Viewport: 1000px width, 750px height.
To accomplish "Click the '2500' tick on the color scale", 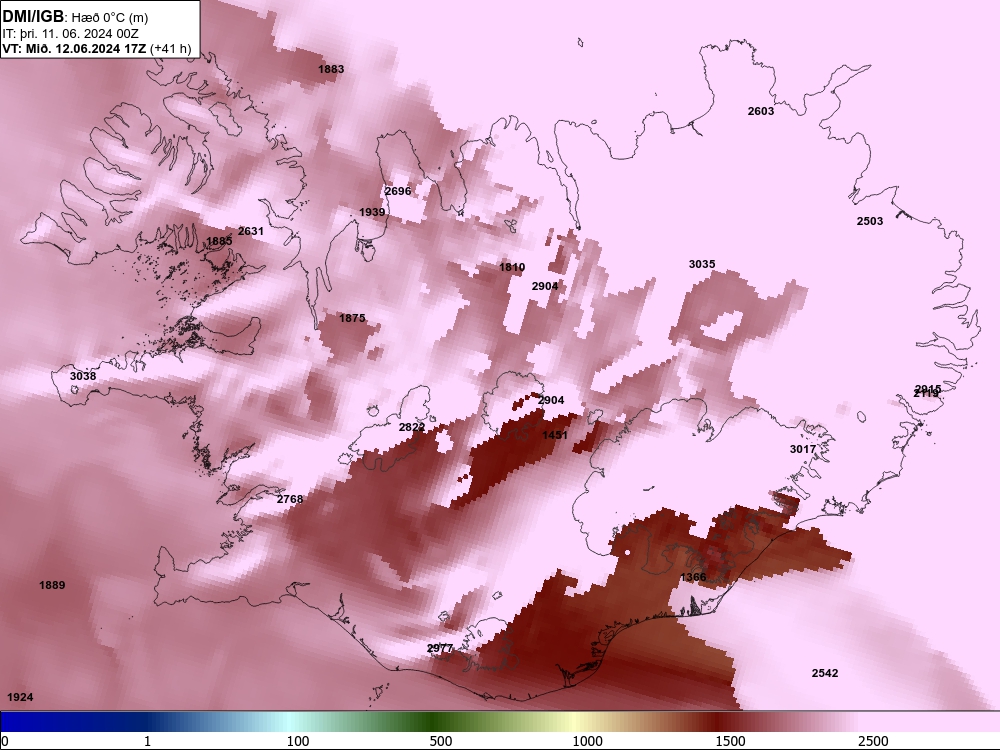I will pyautogui.click(x=873, y=741).
